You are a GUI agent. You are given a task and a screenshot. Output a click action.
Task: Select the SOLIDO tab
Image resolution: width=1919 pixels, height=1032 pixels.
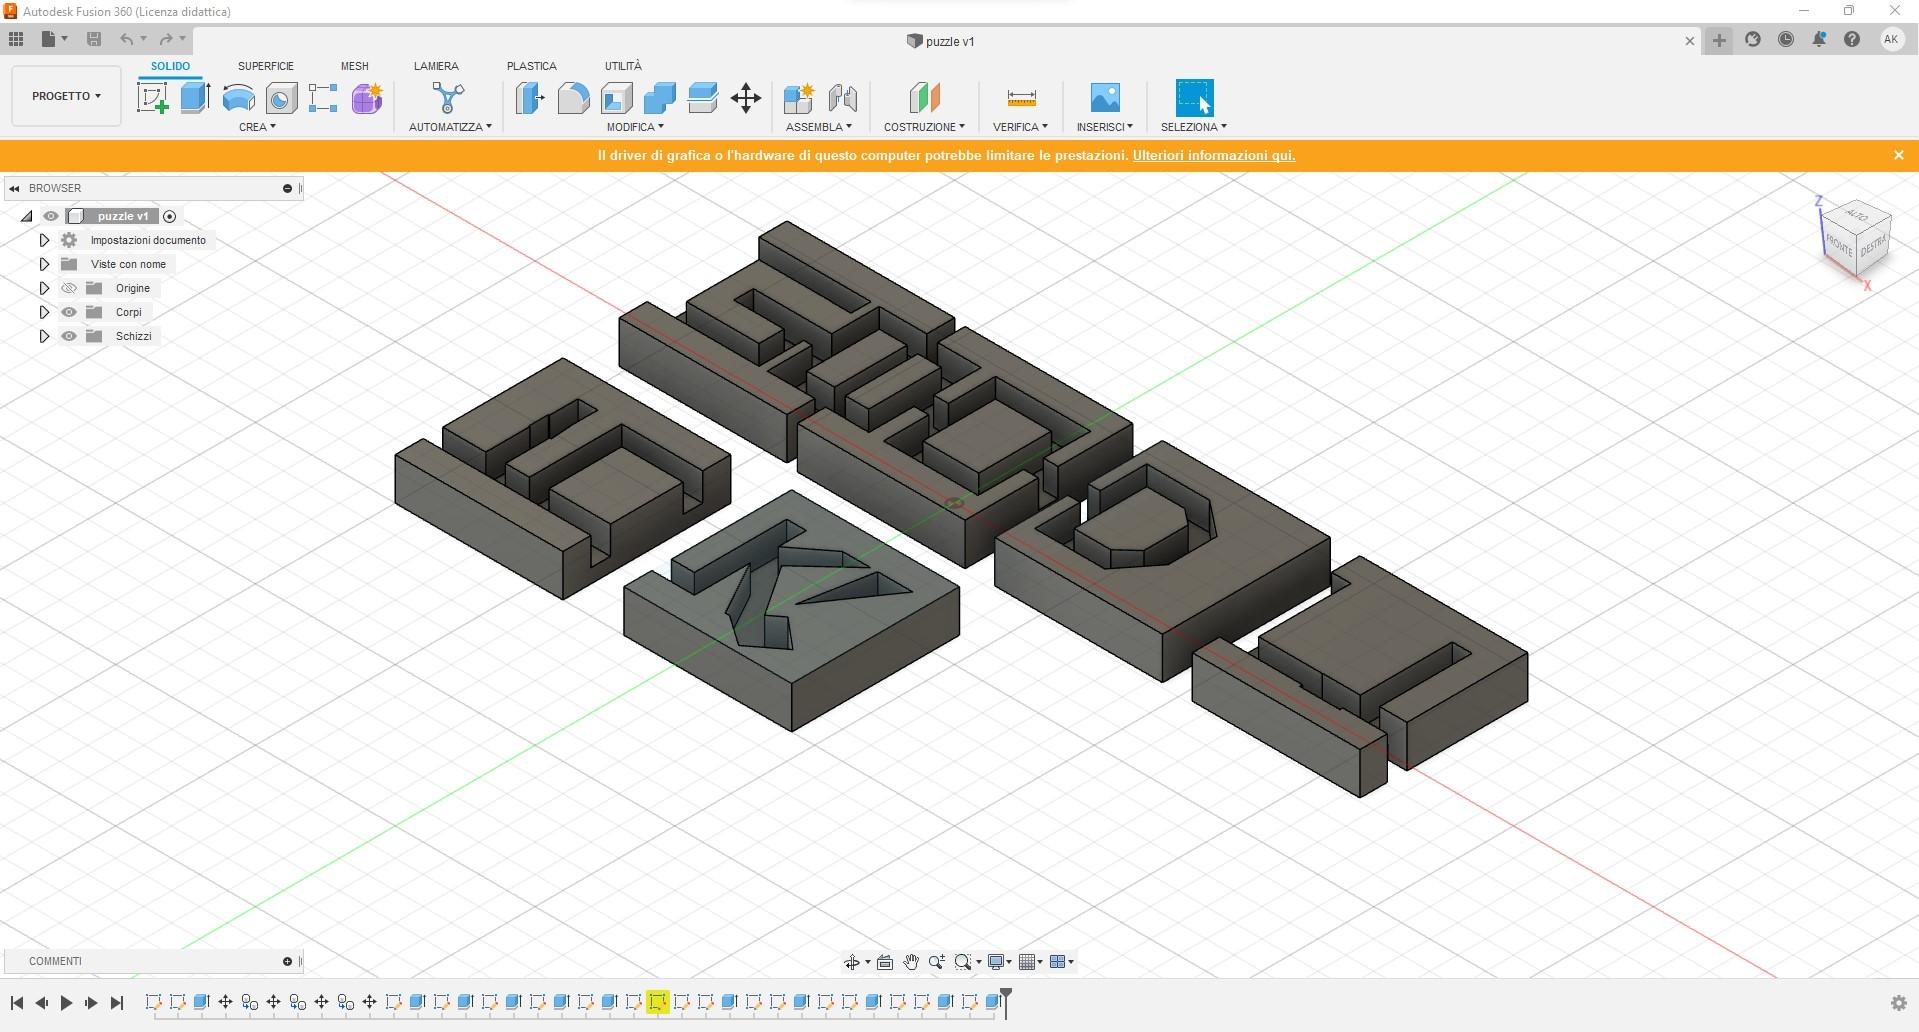[170, 66]
